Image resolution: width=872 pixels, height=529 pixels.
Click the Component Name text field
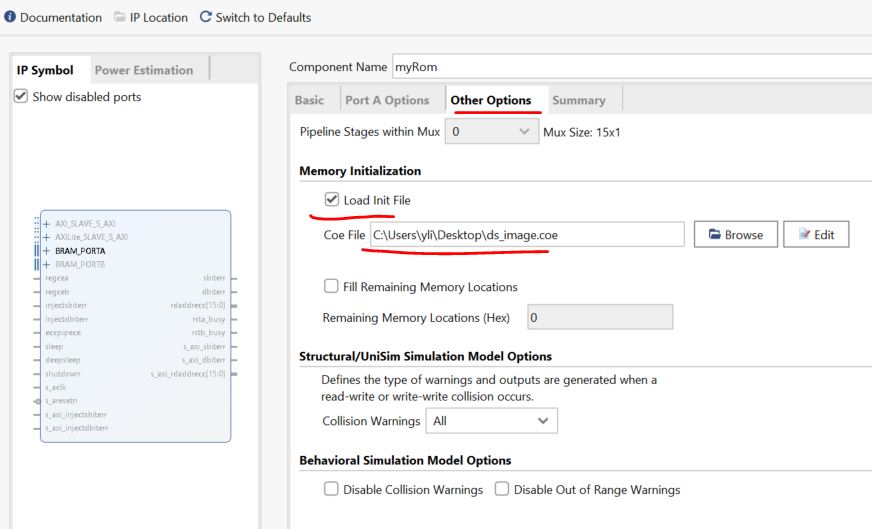point(630,67)
